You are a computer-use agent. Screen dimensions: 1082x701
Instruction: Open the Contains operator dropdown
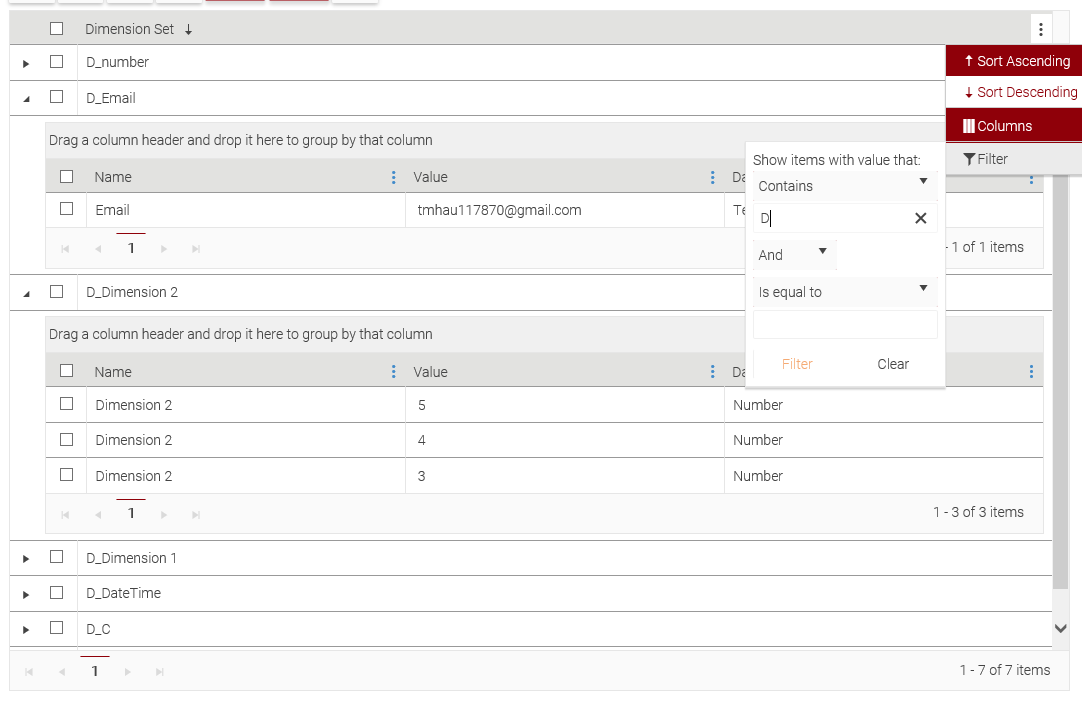point(844,185)
